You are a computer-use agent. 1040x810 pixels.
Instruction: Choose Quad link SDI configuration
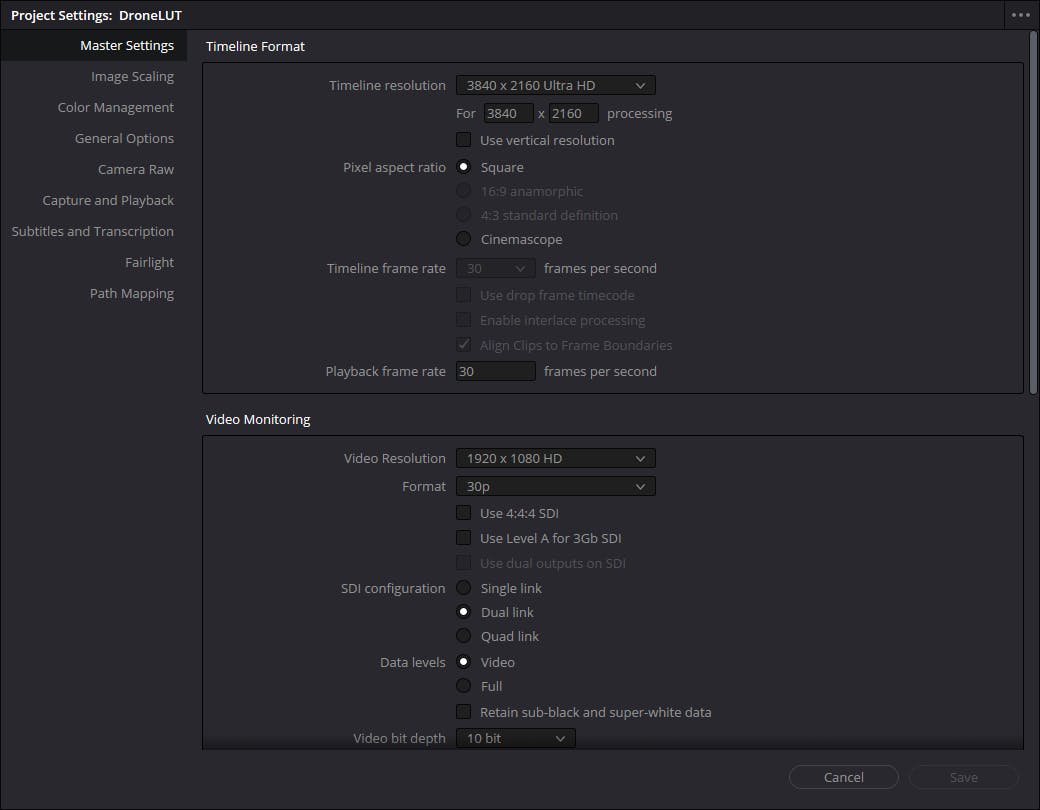(464, 636)
